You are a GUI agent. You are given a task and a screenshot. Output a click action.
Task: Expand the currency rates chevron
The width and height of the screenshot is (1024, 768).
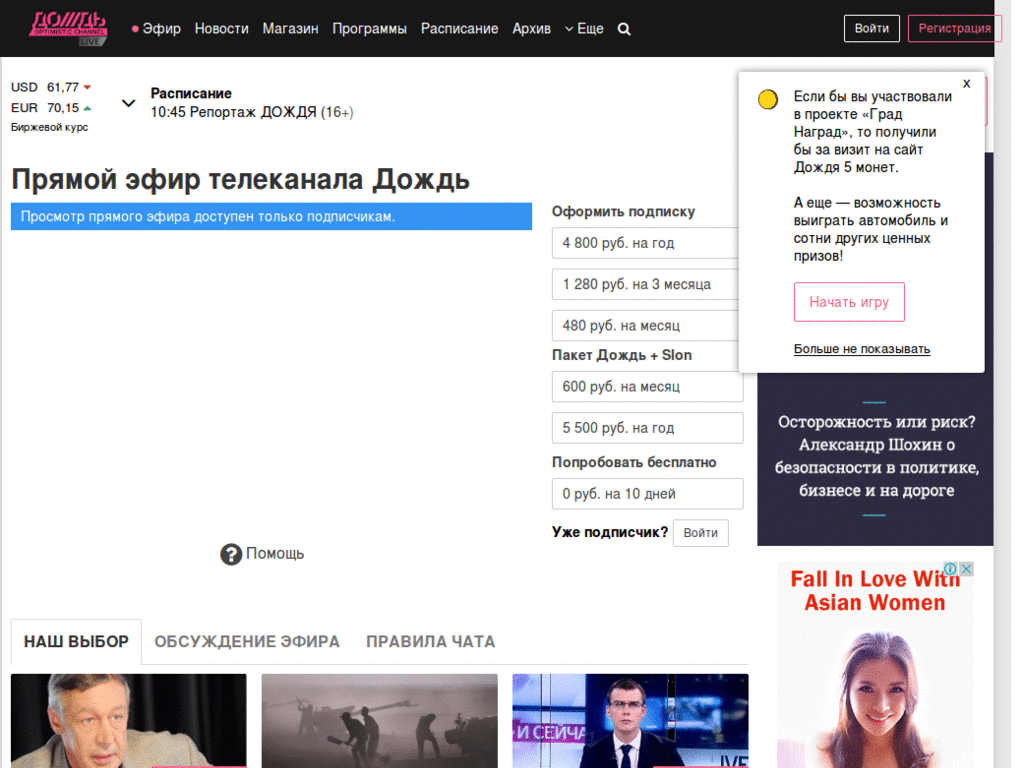[x=129, y=103]
